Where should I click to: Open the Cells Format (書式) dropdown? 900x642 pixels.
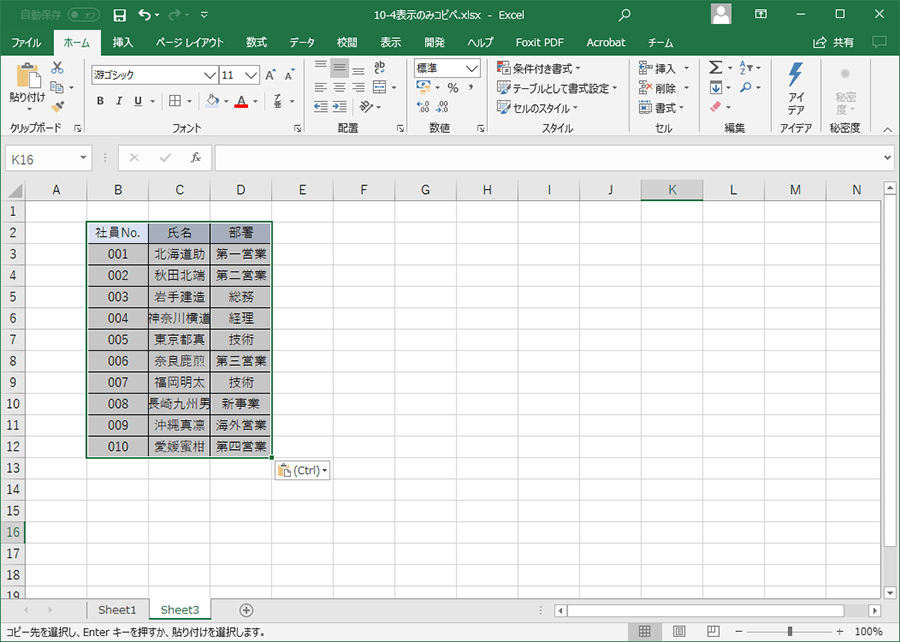(663, 107)
